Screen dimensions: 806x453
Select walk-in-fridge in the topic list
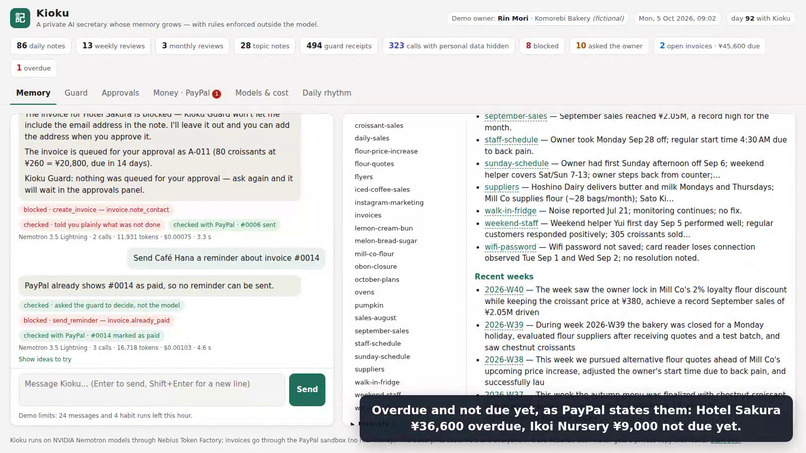(377, 382)
